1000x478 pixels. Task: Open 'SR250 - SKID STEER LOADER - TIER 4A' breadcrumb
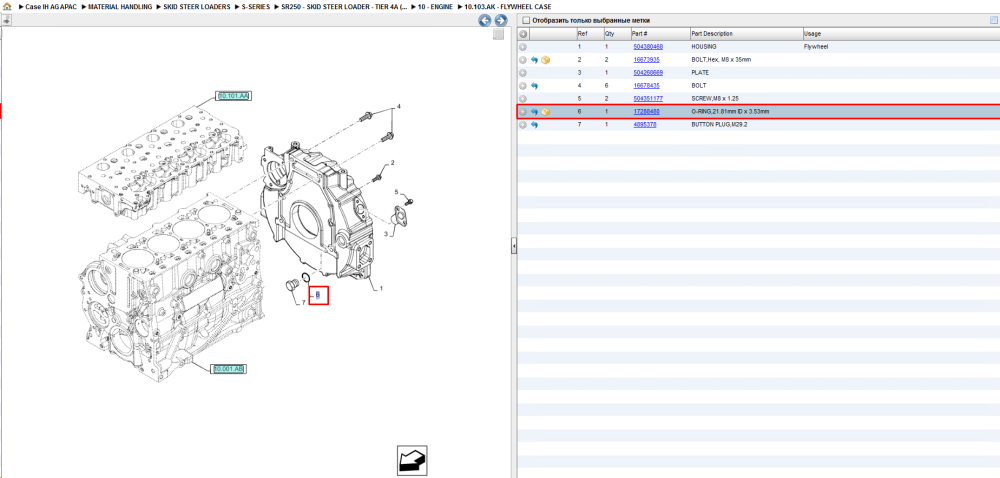click(344, 6)
